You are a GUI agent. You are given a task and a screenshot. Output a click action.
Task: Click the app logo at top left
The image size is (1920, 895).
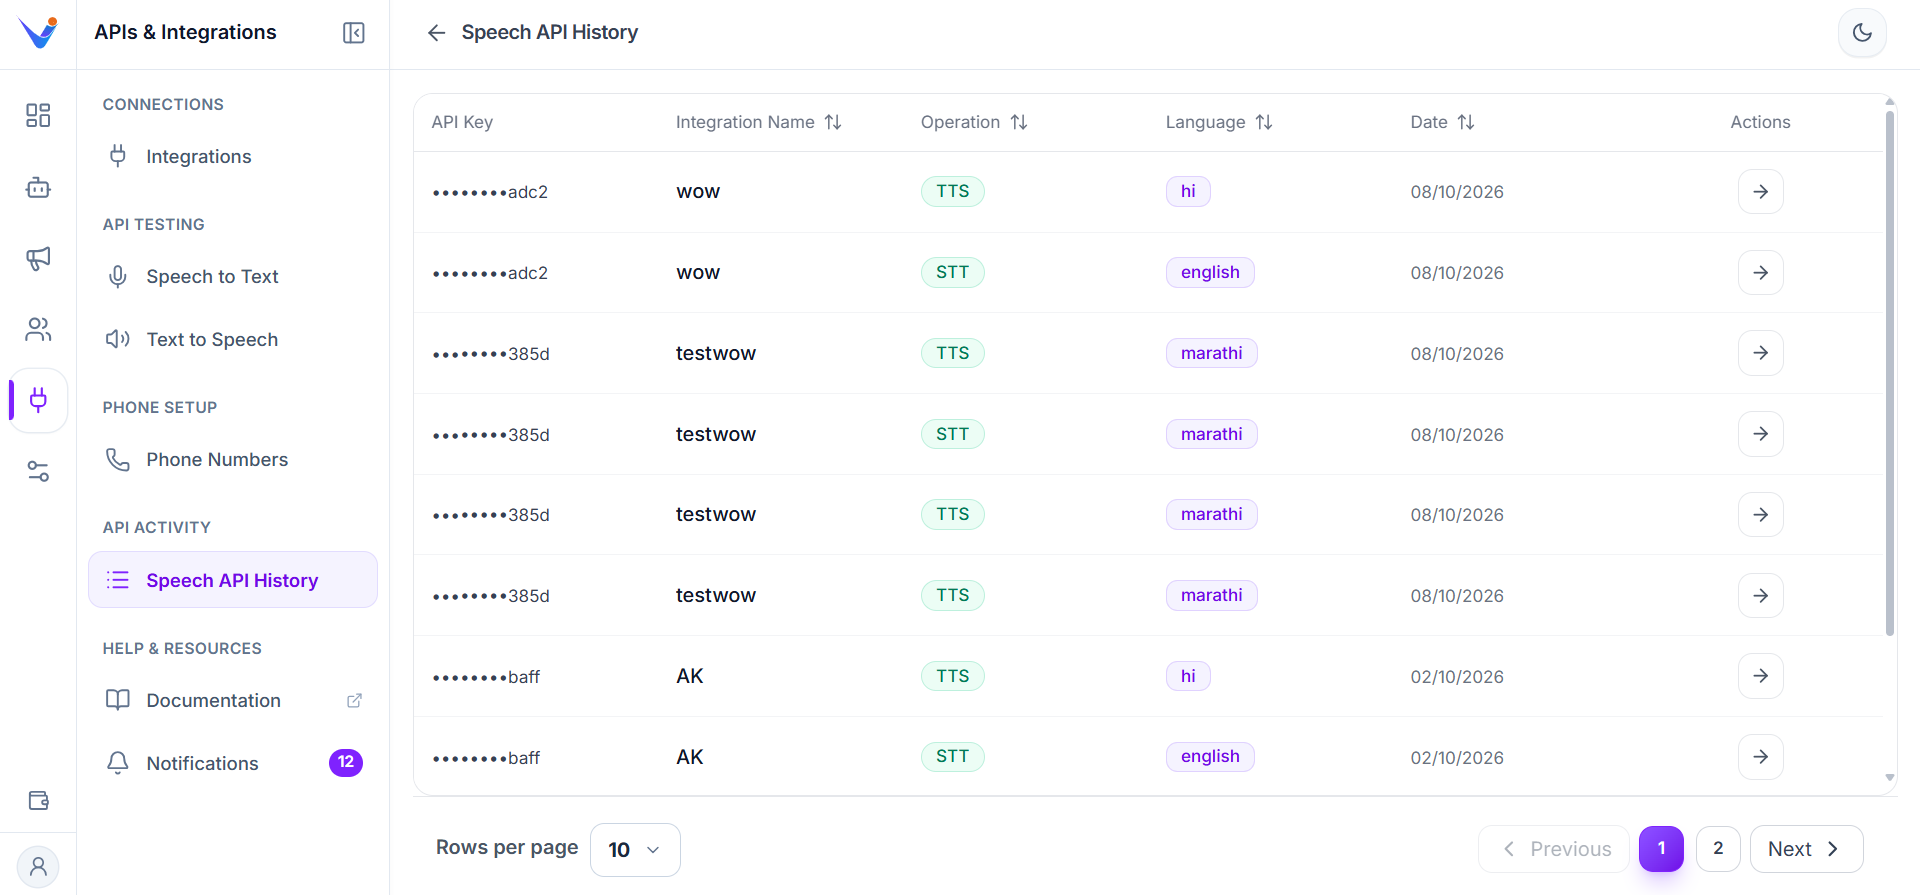pyautogui.click(x=38, y=32)
